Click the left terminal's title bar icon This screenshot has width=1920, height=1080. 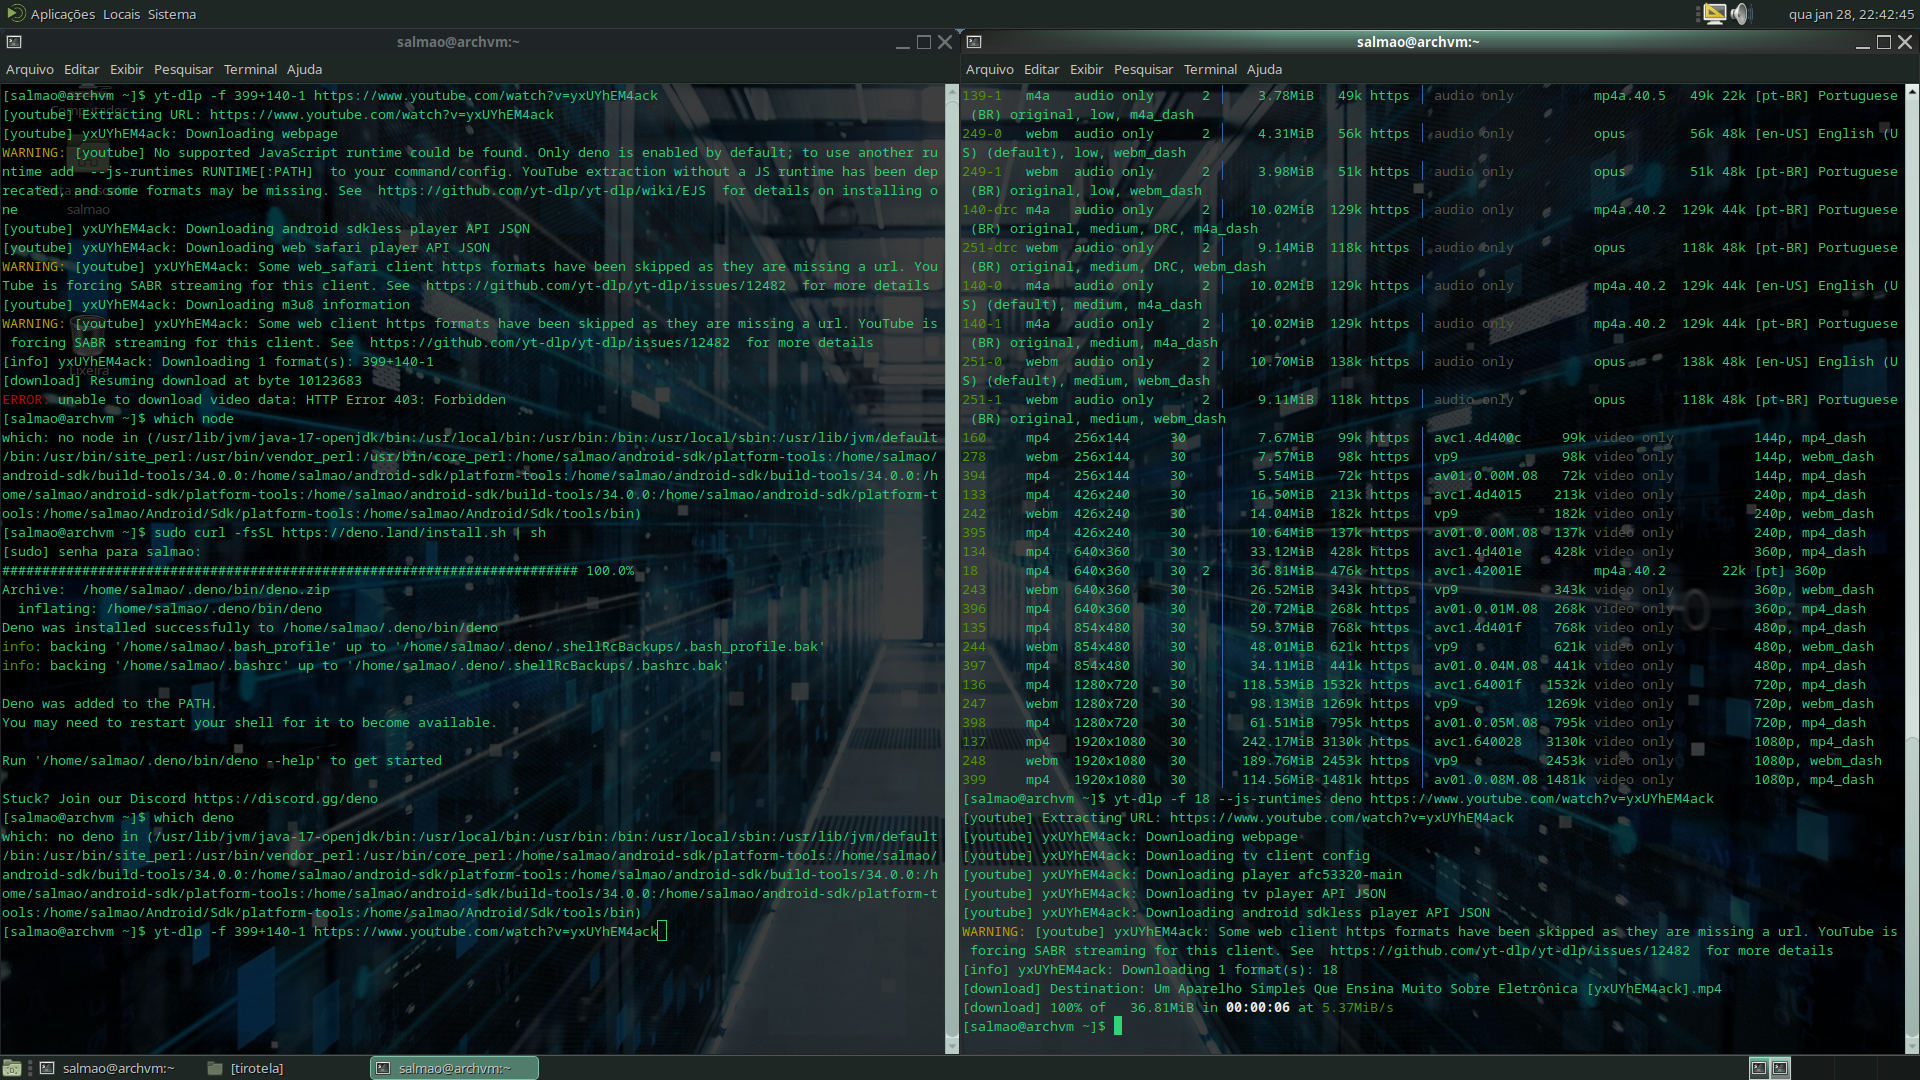click(x=14, y=42)
